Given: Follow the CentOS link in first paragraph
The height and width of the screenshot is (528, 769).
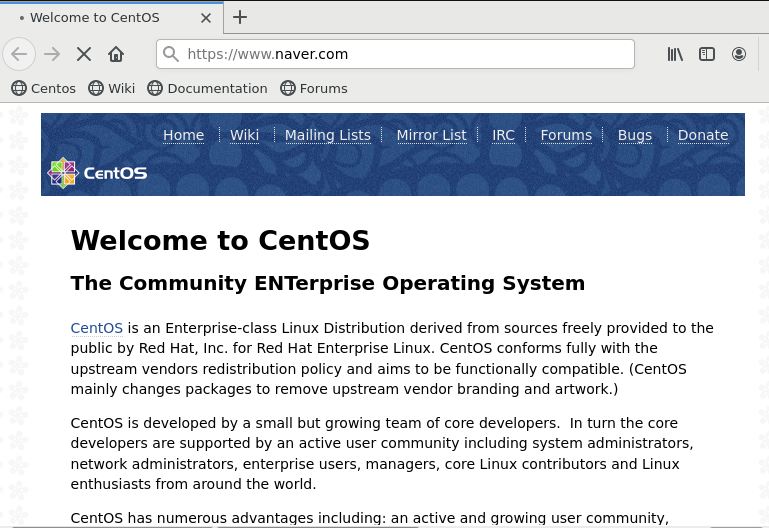Looking at the screenshot, I should [x=97, y=328].
